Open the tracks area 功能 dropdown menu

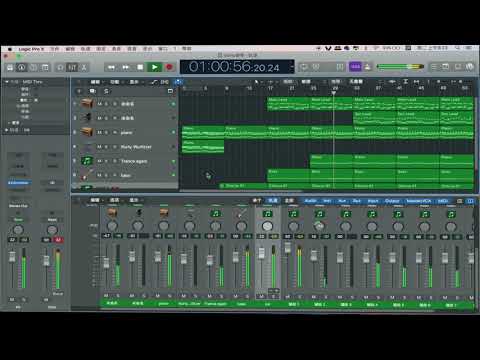(115, 82)
